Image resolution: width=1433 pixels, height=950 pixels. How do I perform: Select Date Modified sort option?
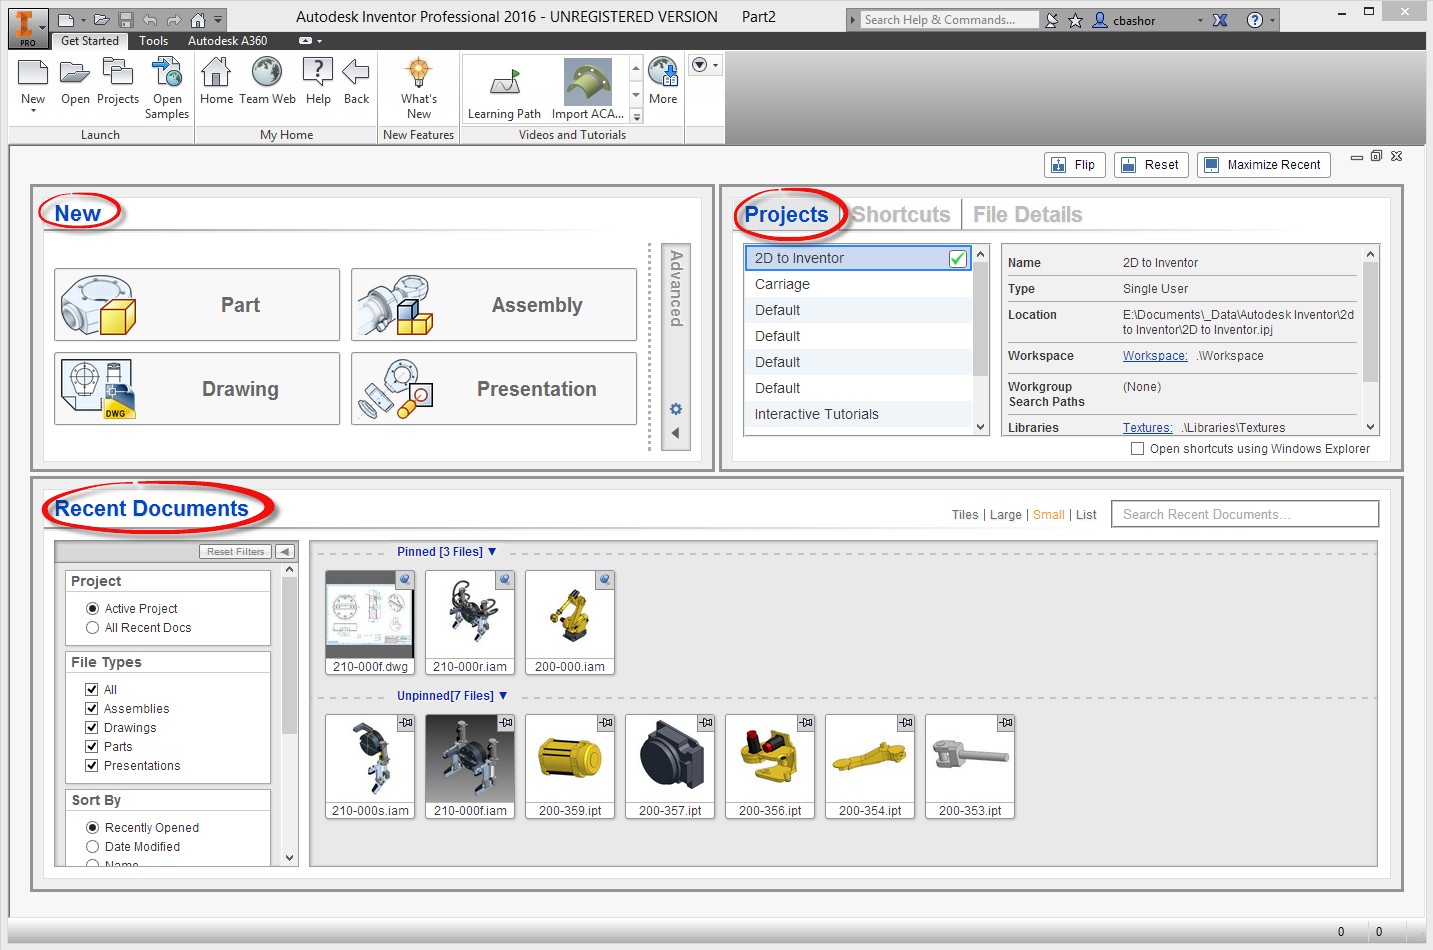pos(93,847)
